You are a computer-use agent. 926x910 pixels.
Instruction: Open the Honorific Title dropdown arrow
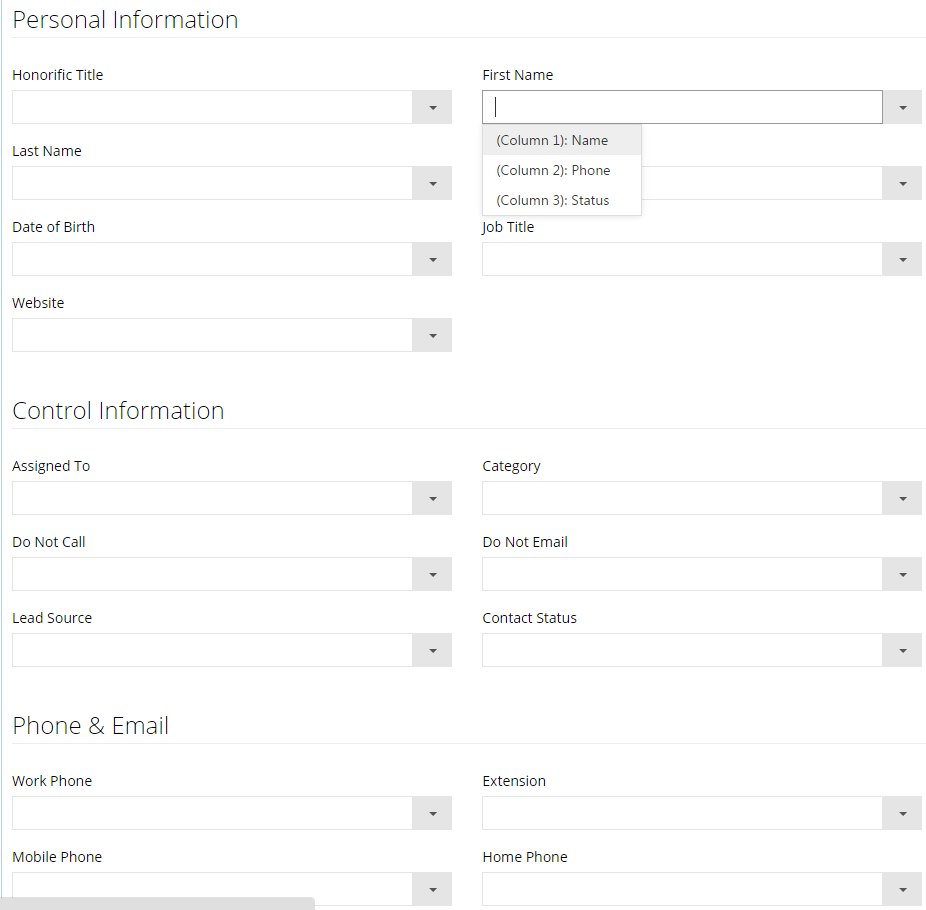[432, 107]
